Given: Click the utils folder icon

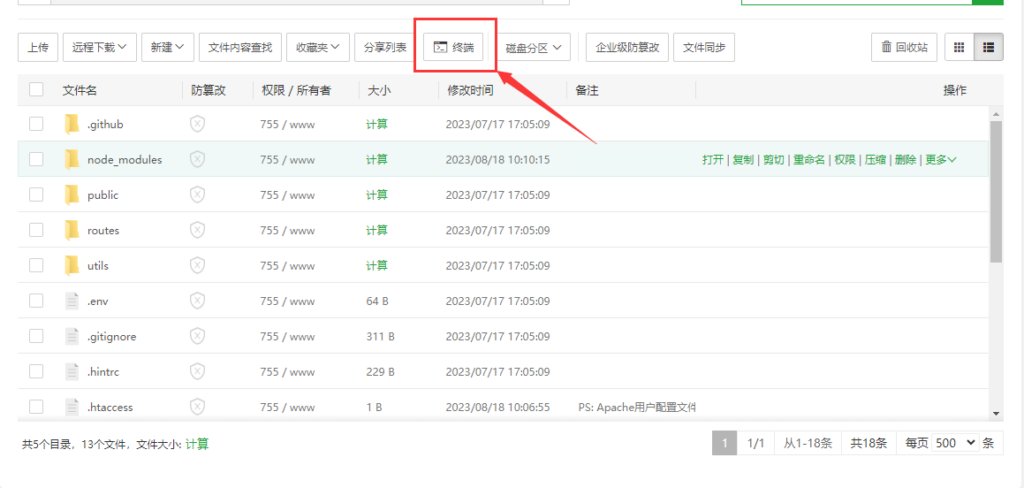Looking at the screenshot, I should click(x=72, y=265).
